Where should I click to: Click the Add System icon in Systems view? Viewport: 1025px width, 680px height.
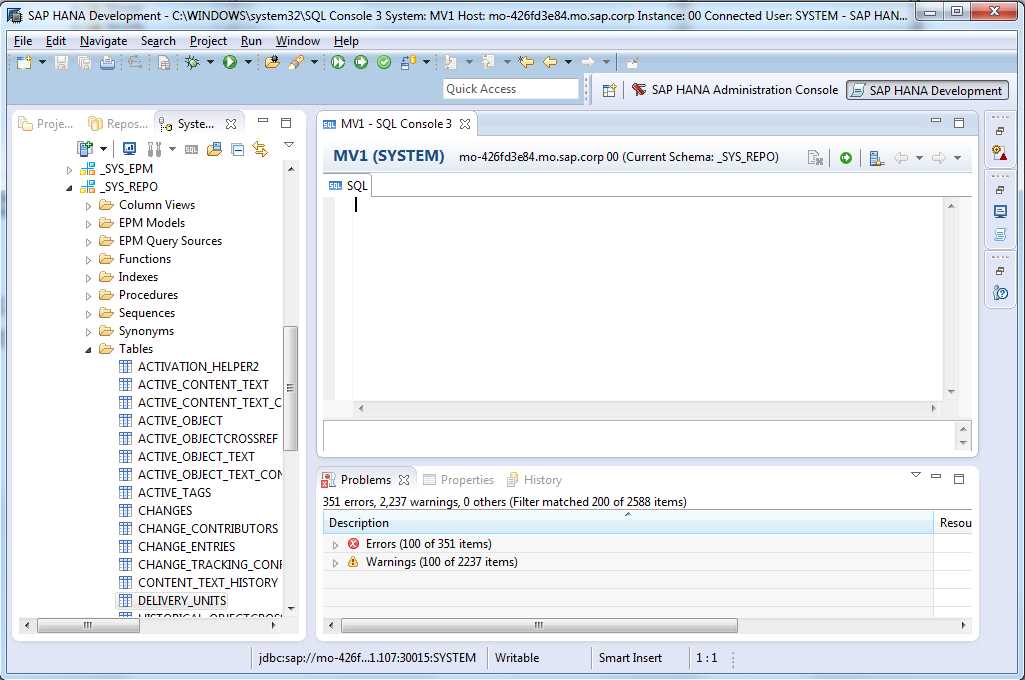pos(84,149)
